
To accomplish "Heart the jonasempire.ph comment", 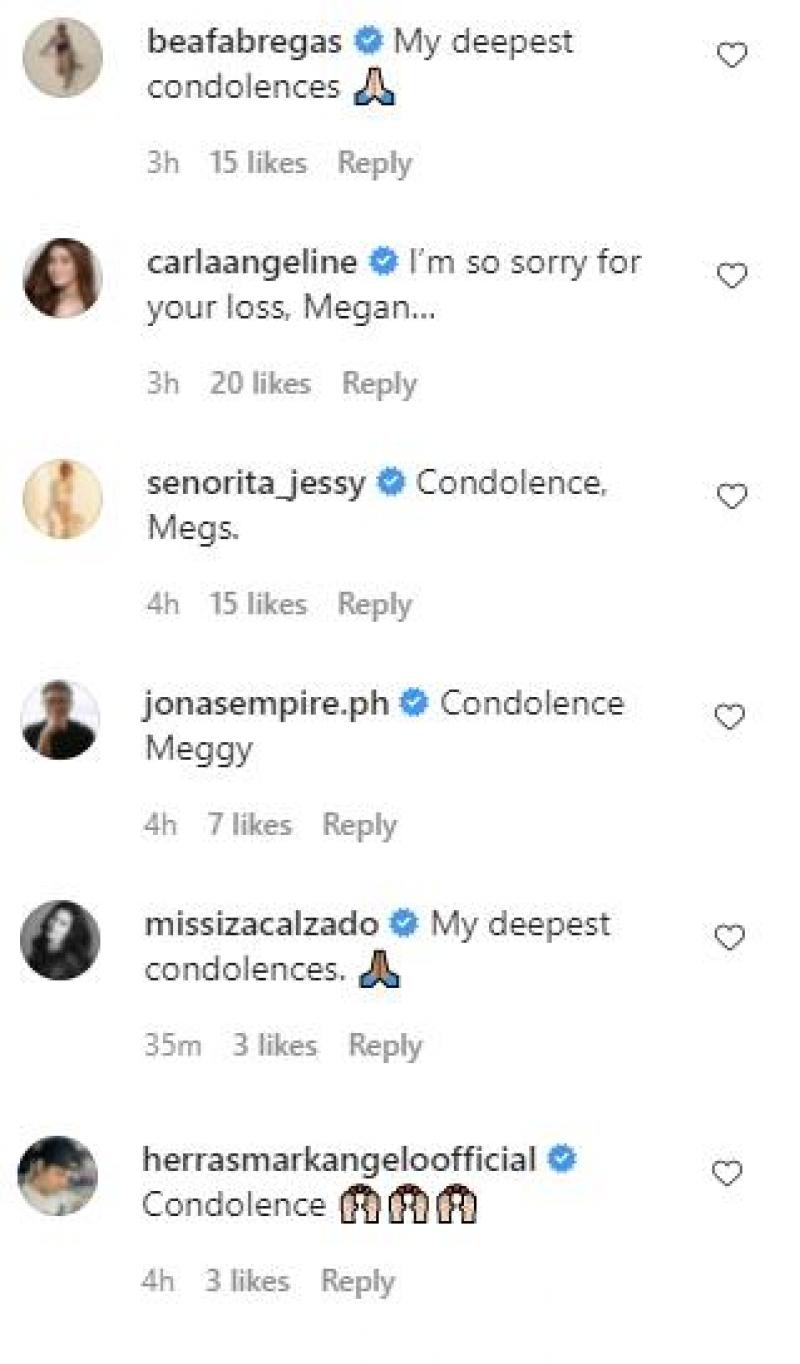I will pyautogui.click(x=732, y=717).
